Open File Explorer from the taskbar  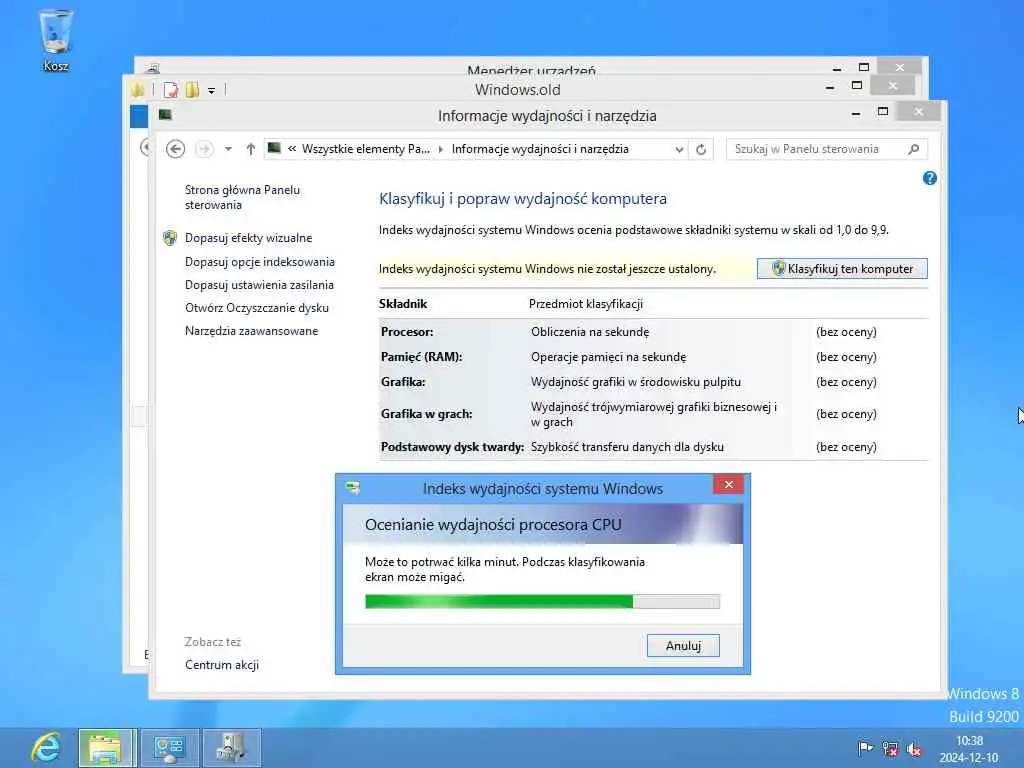[x=105, y=748]
